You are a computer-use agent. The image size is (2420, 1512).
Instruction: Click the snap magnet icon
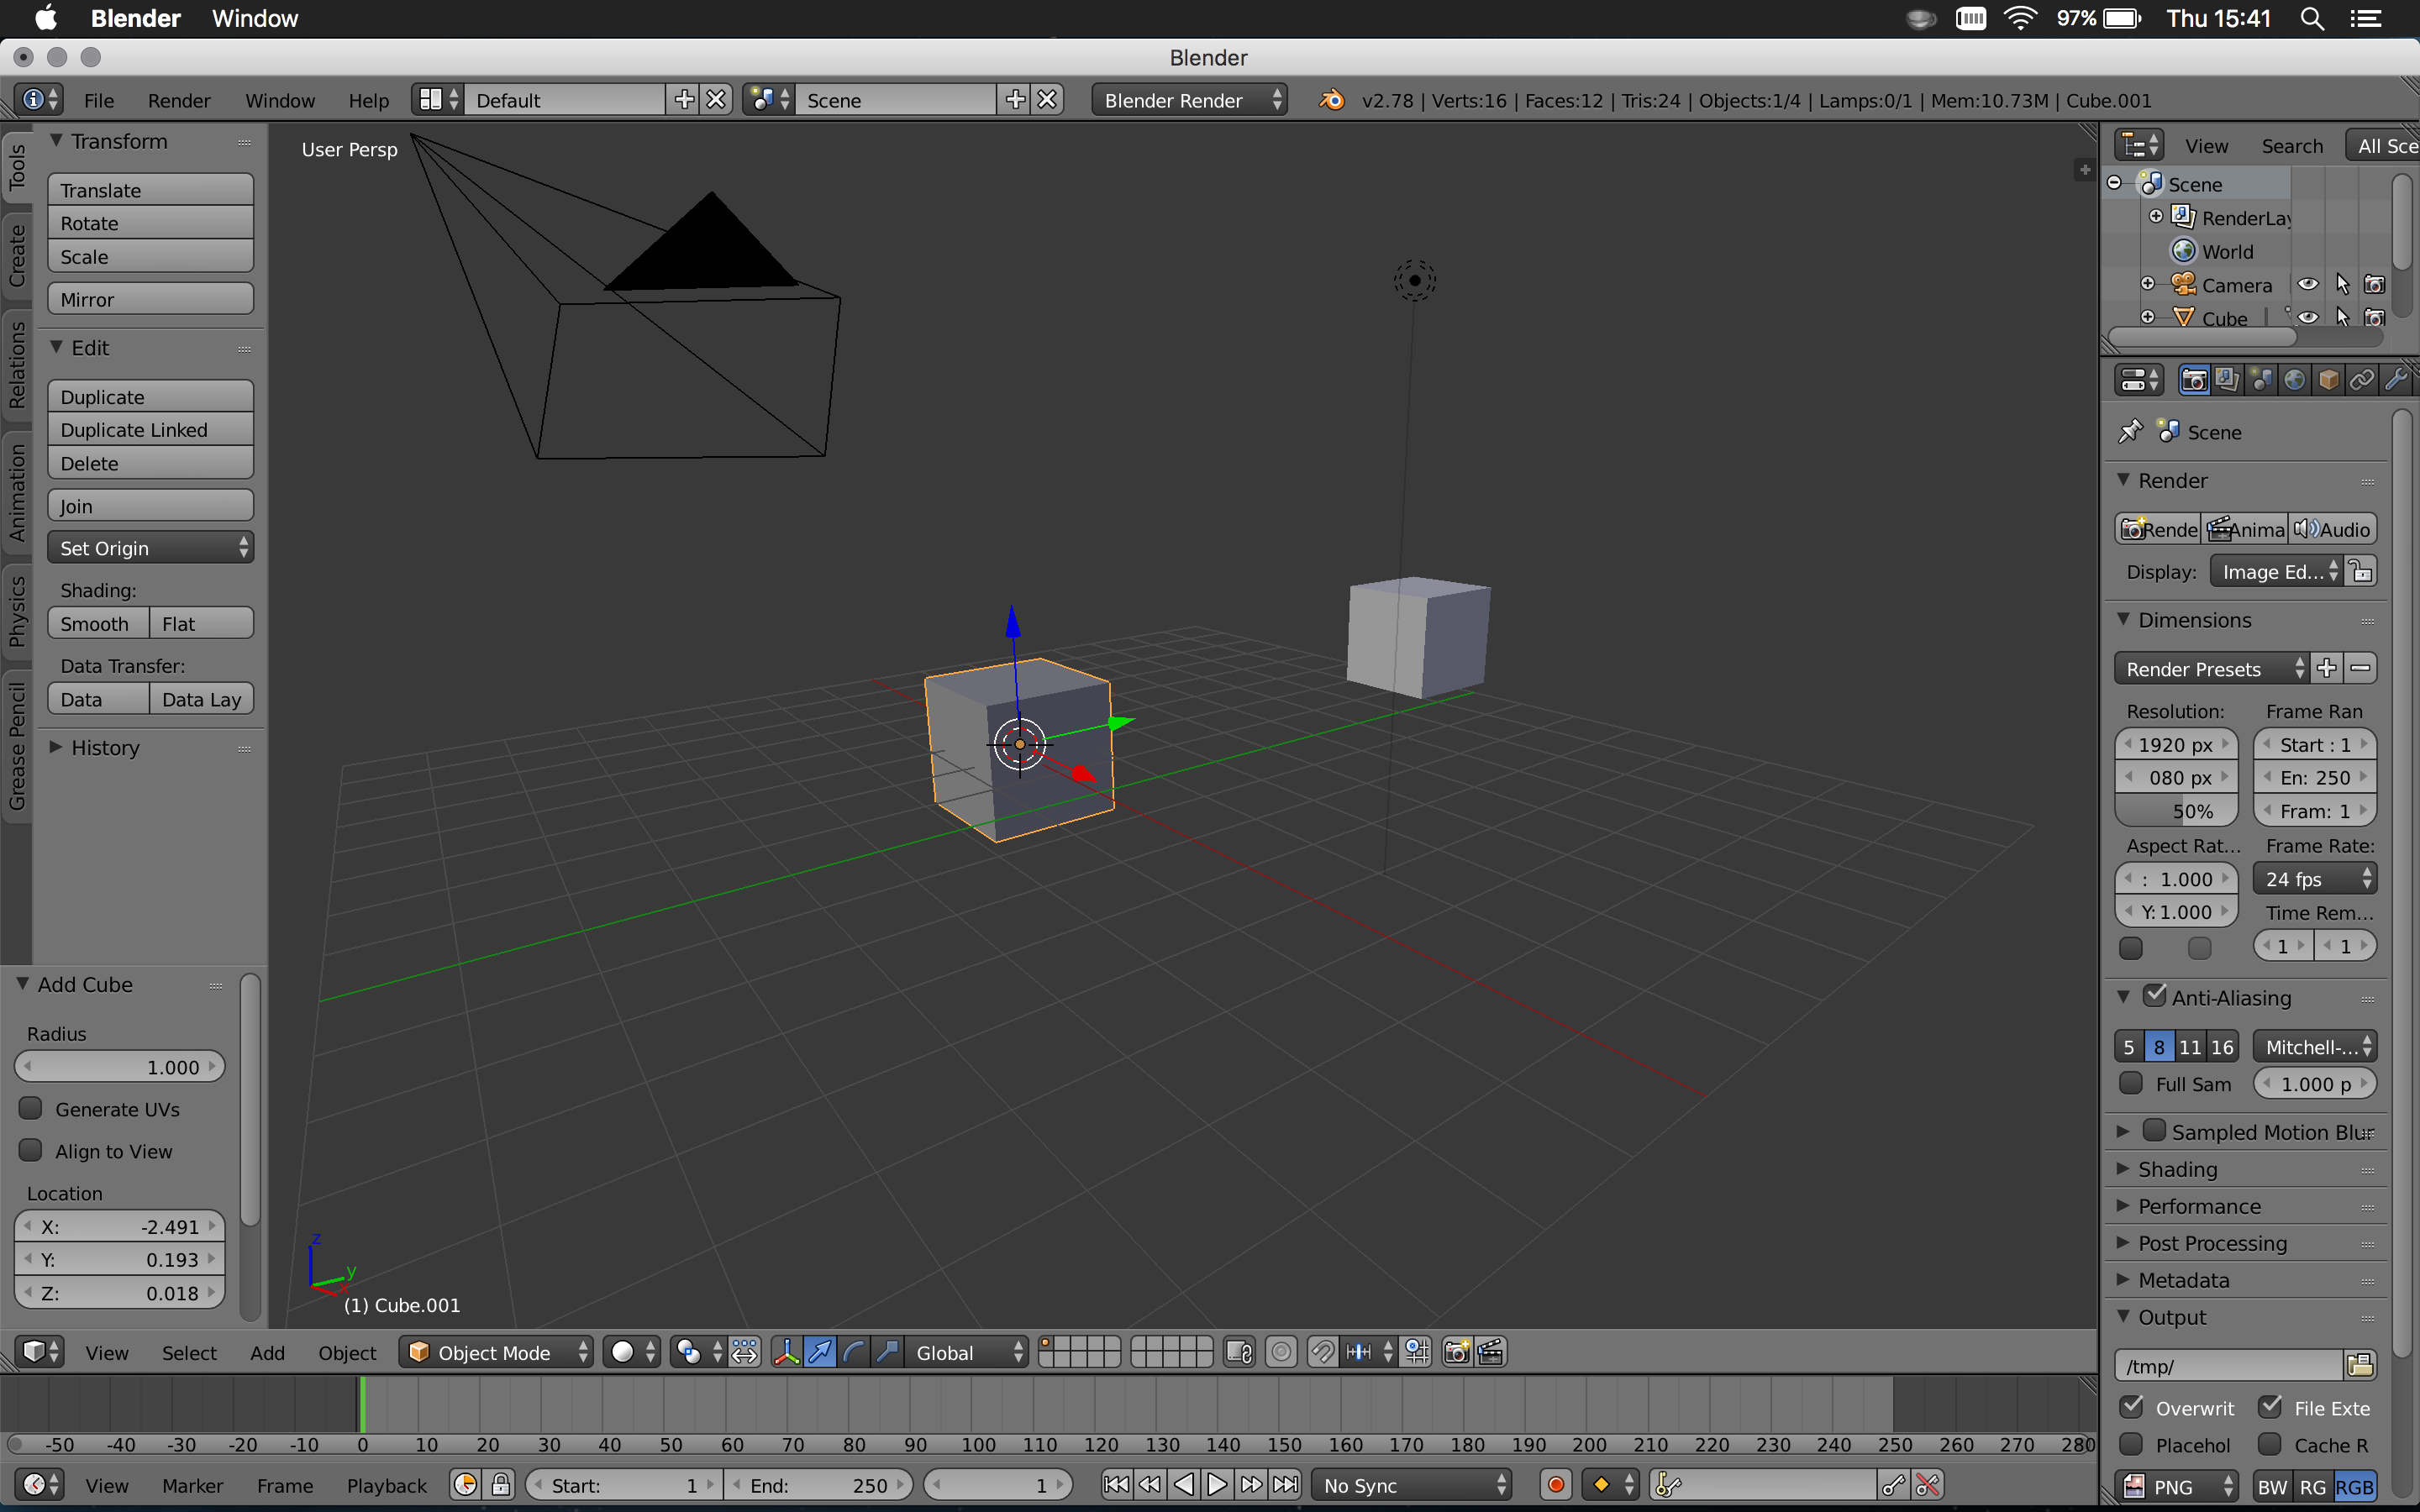[x=1322, y=1352]
